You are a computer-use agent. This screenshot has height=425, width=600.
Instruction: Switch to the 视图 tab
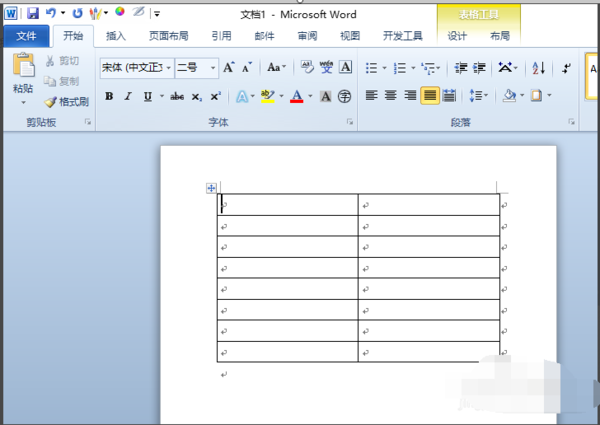(x=350, y=36)
